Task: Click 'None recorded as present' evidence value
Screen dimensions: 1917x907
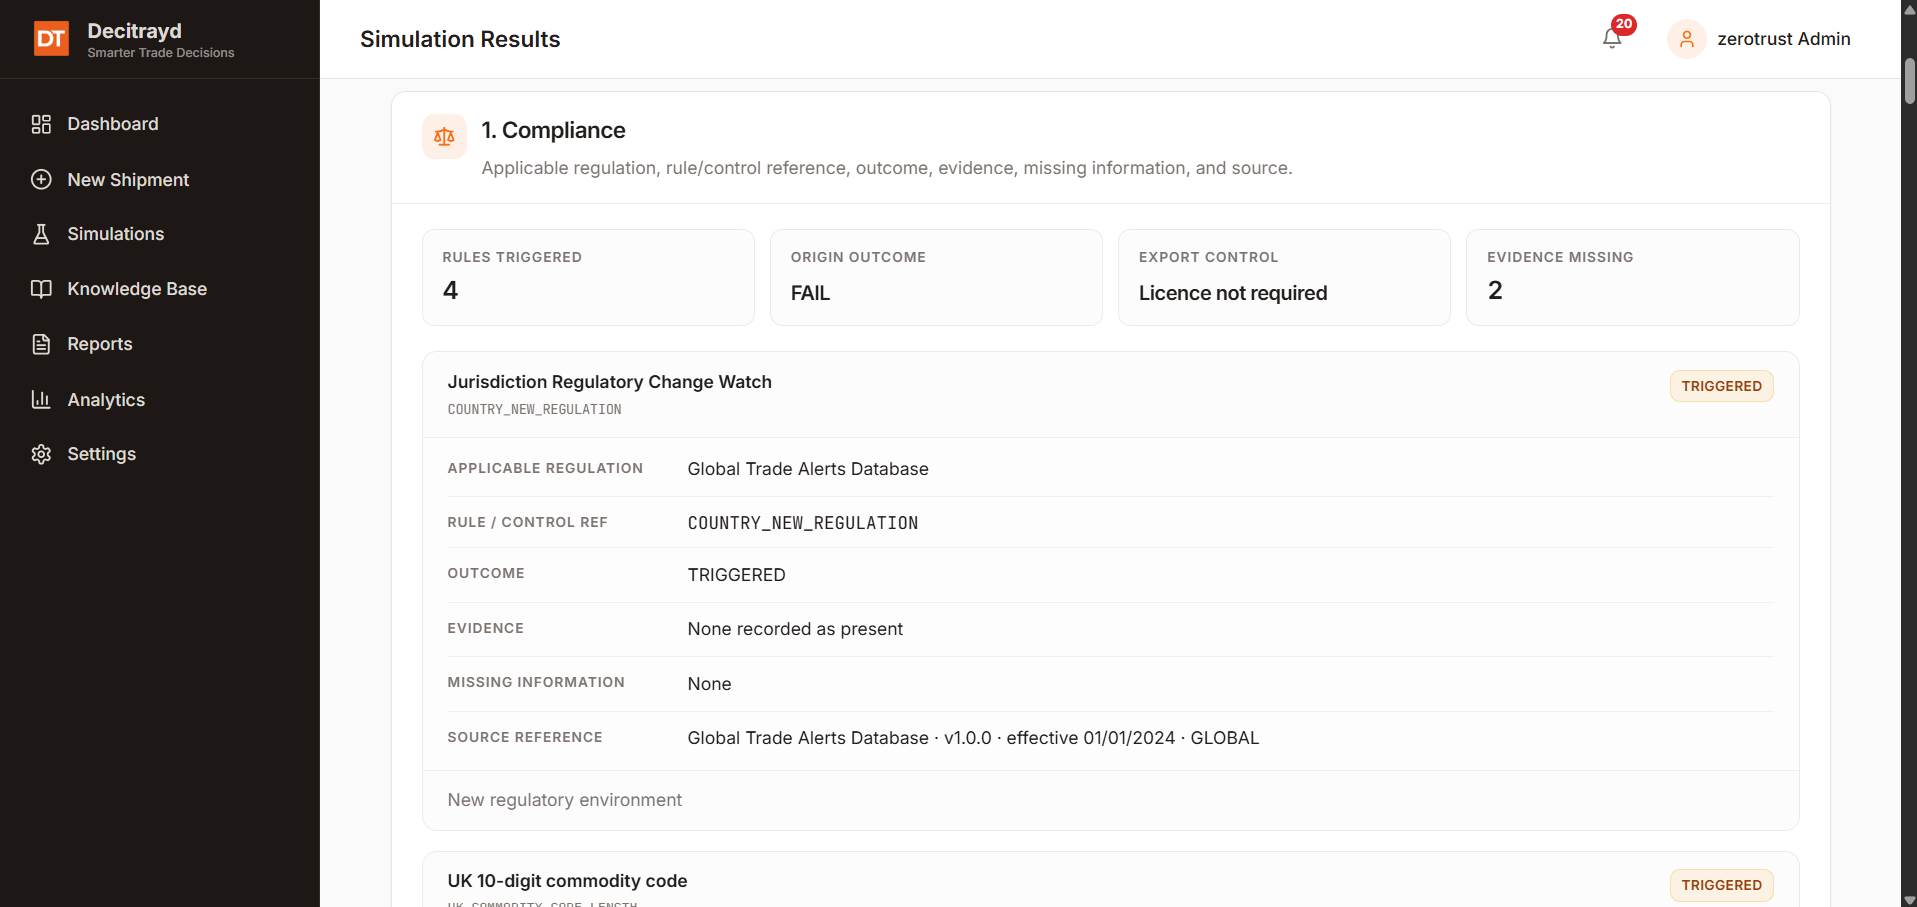Action: coord(795,629)
